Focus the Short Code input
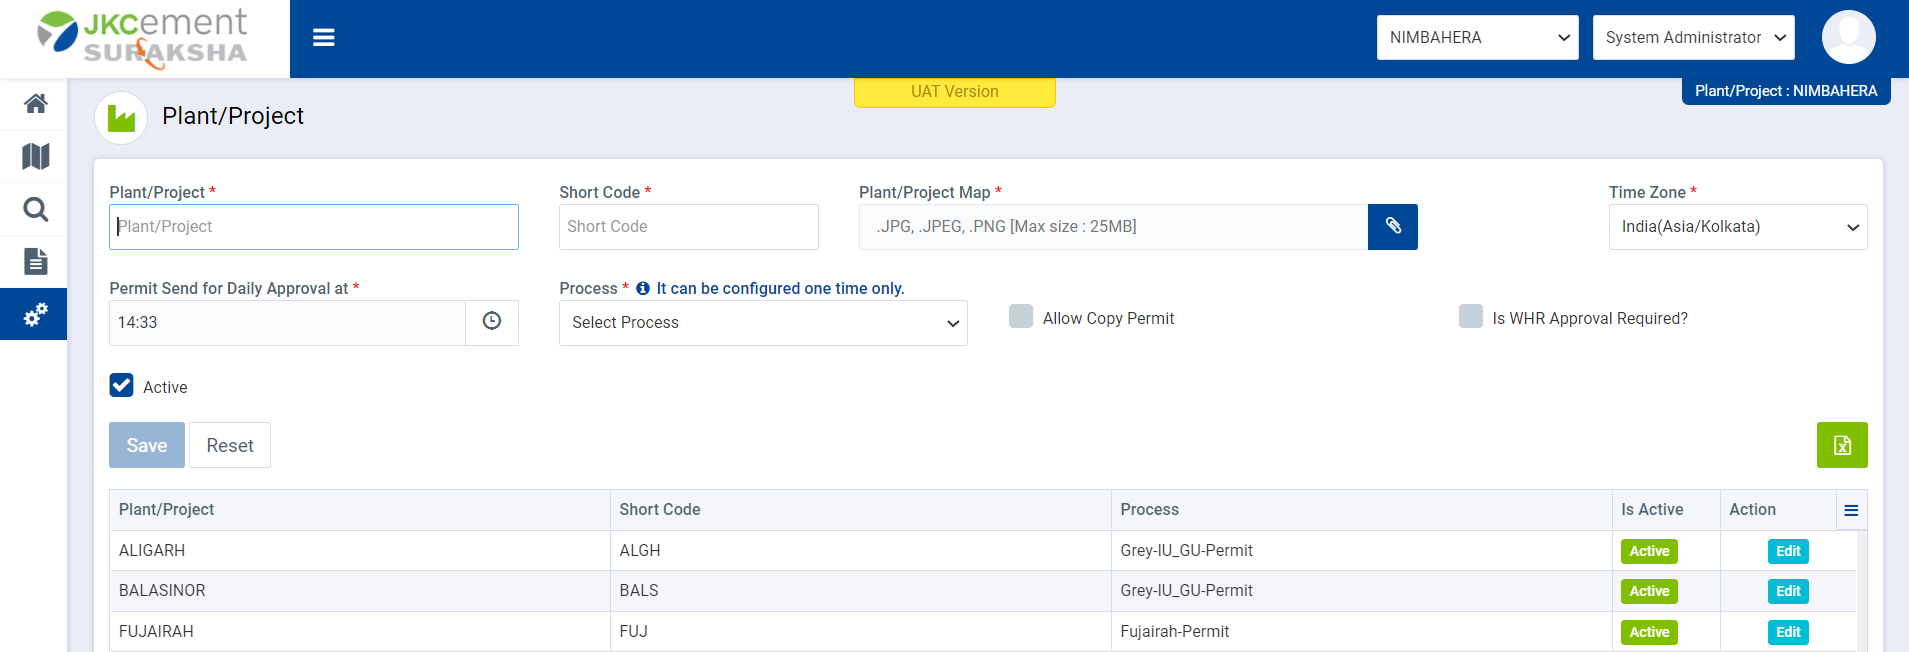 coord(689,227)
